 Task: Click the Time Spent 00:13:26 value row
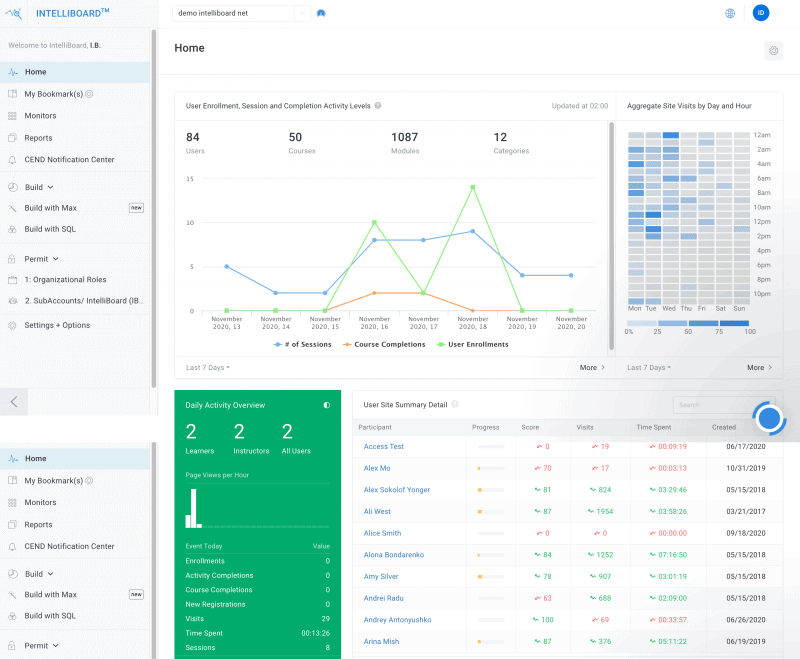[257, 633]
